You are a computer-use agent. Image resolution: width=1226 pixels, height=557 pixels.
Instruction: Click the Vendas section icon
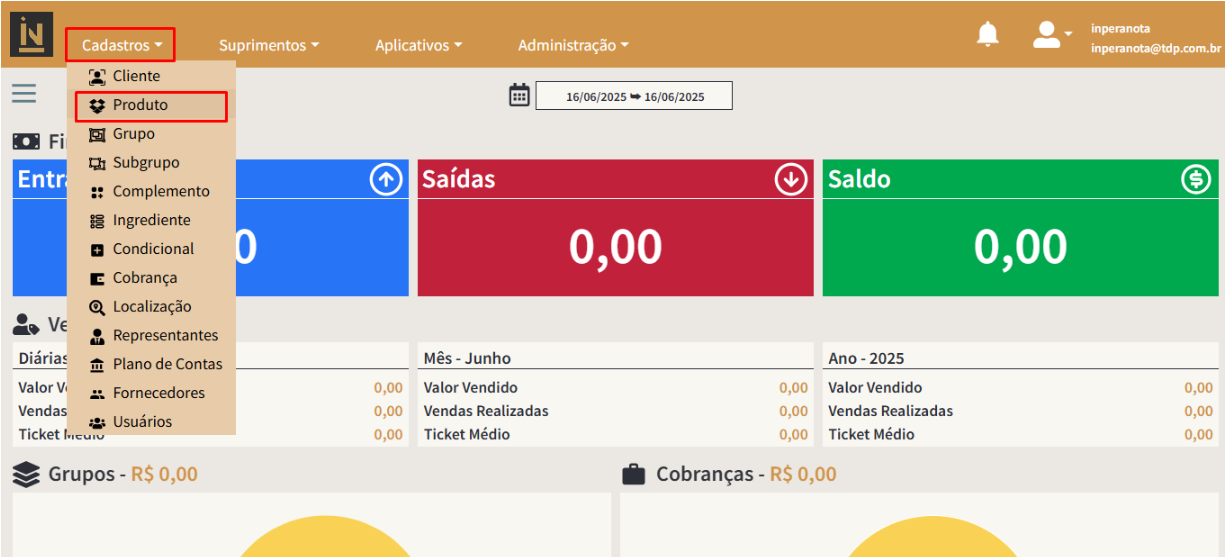click(x=26, y=324)
